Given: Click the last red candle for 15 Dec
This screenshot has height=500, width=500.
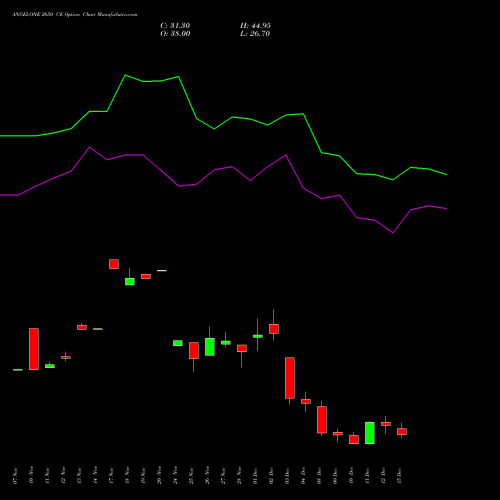Looking at the screenshot, I should tap(402, 432).
